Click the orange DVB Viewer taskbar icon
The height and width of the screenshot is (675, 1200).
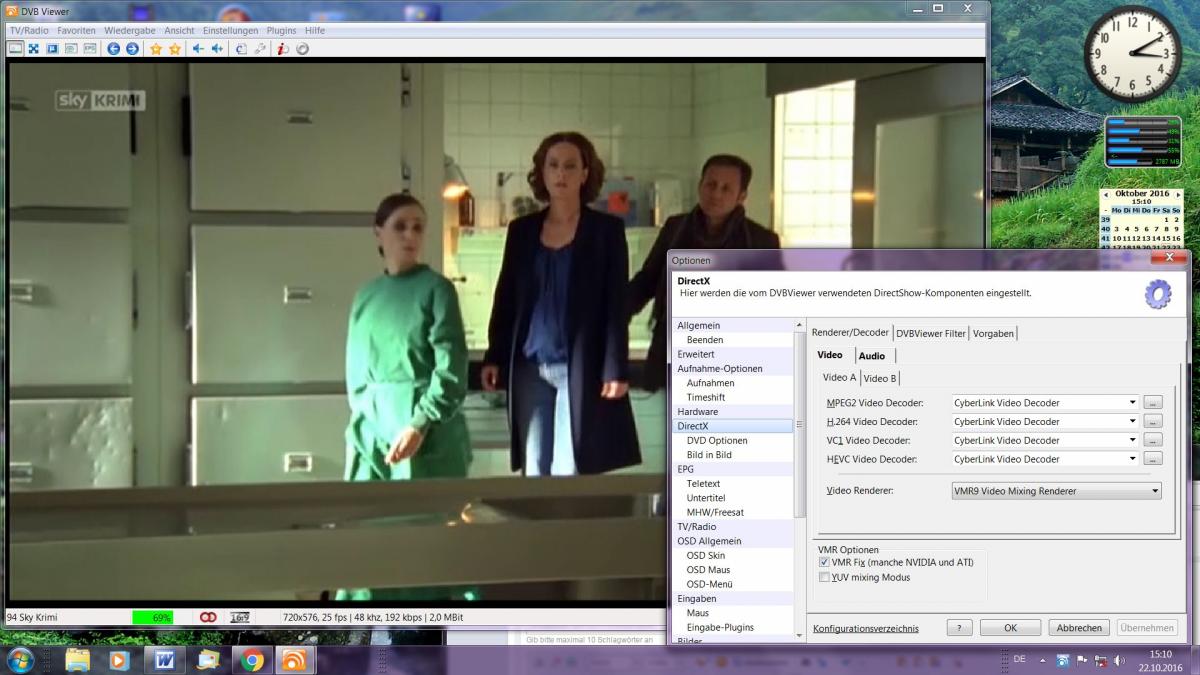coord(295,660)
